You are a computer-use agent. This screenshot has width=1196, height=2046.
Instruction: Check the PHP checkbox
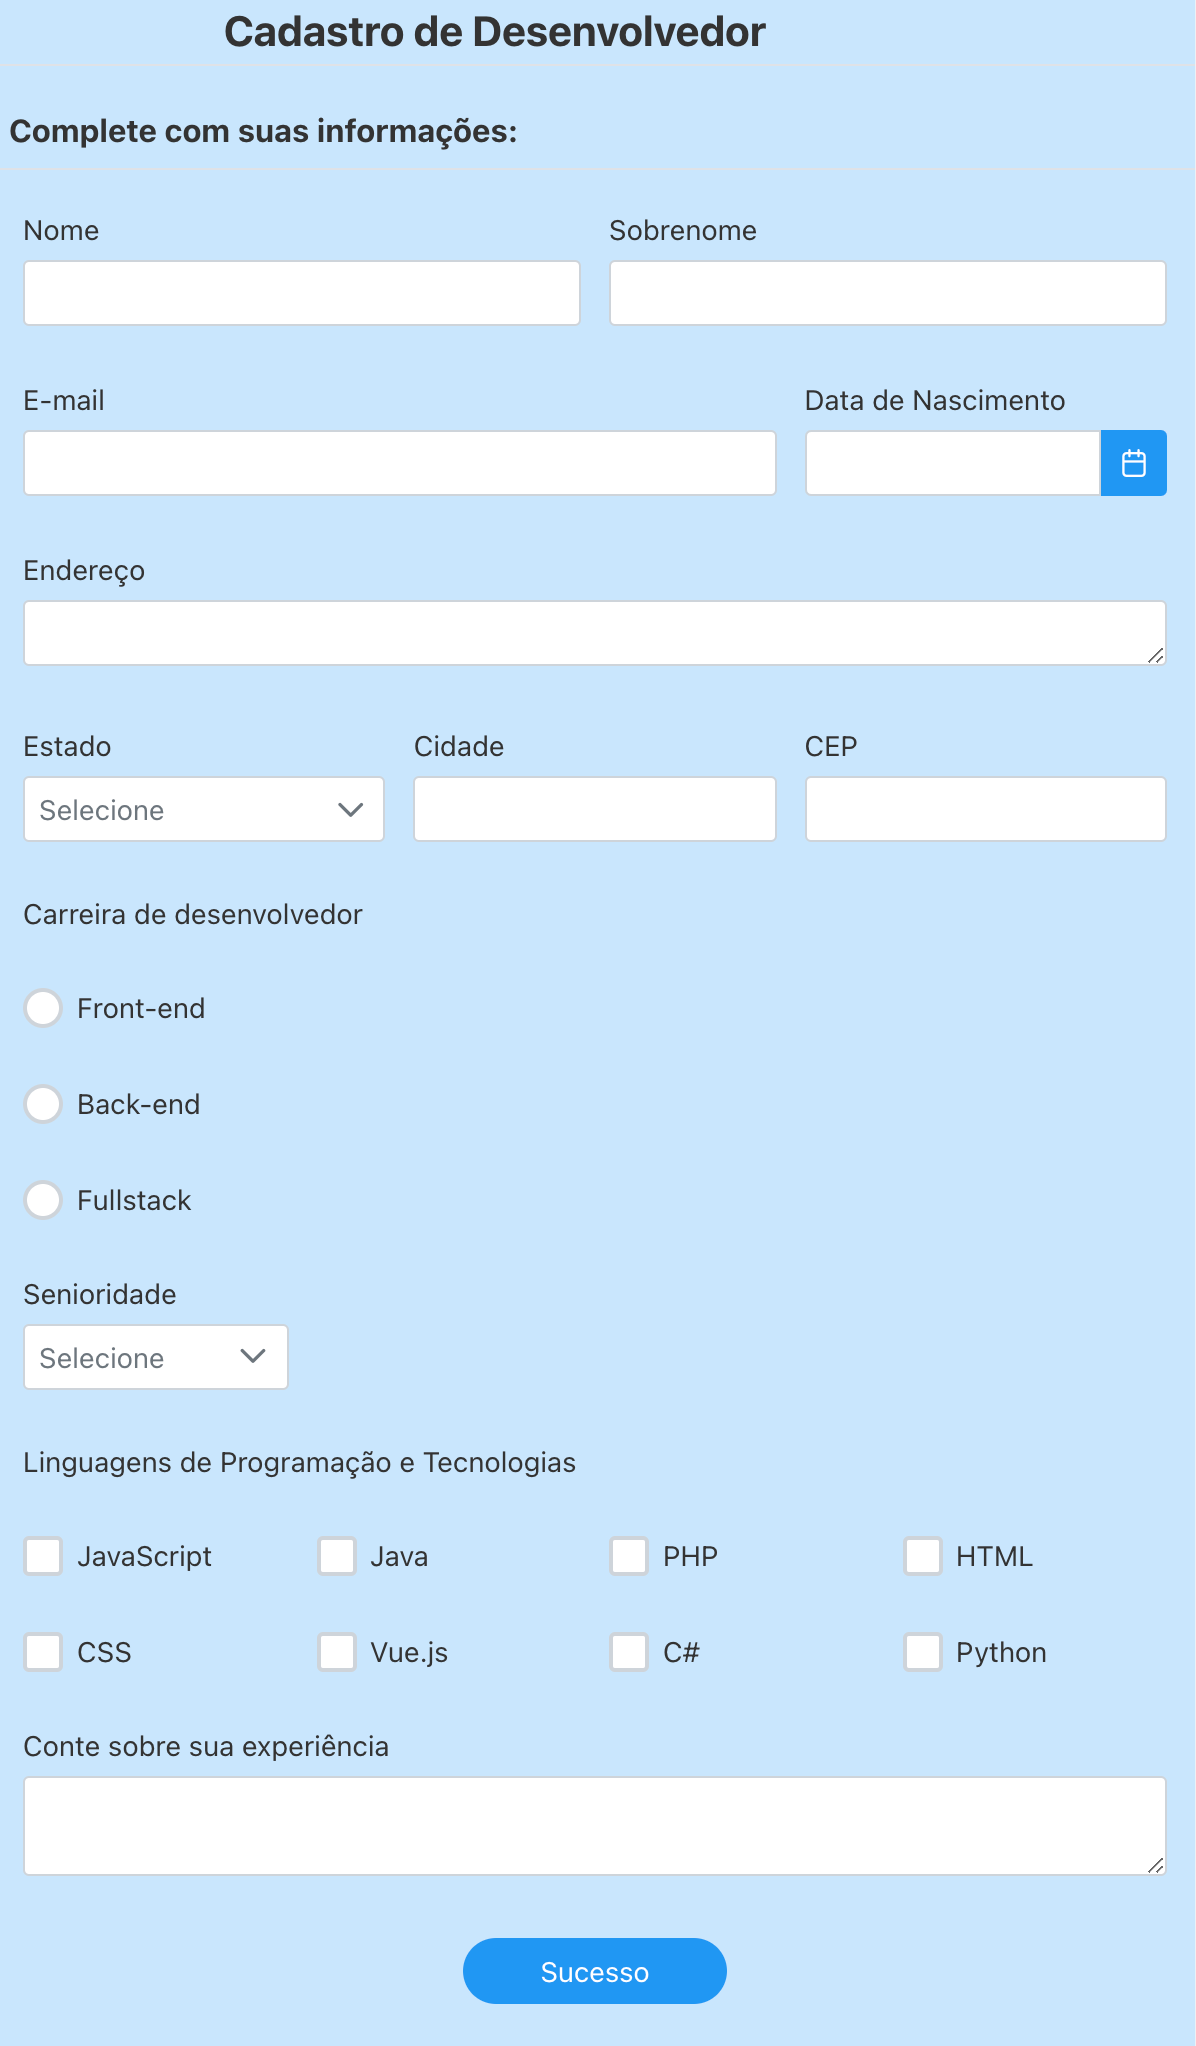tap(629, 1556)
